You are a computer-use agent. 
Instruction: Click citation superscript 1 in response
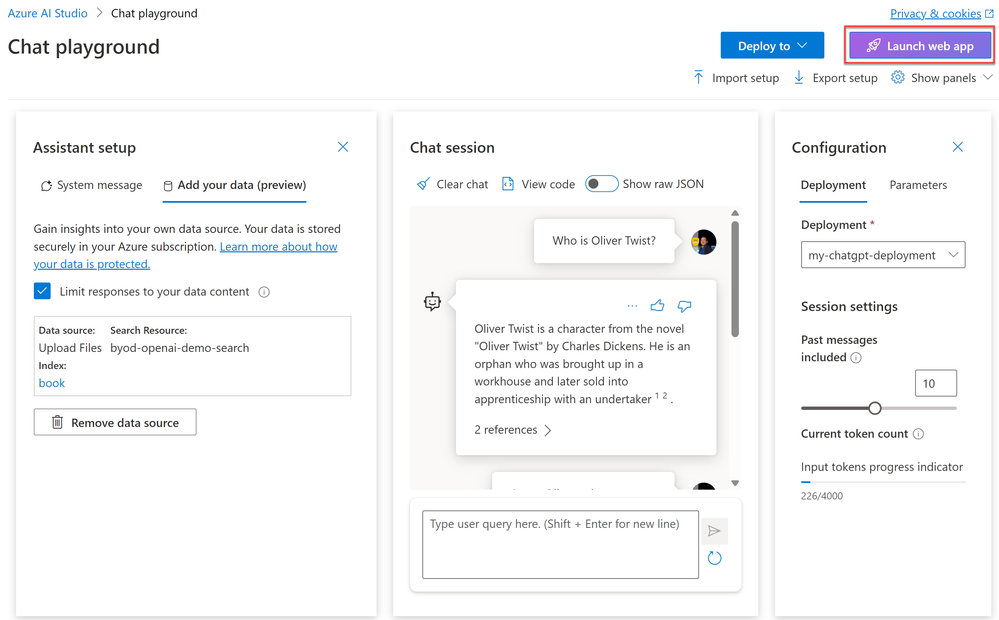657,396
